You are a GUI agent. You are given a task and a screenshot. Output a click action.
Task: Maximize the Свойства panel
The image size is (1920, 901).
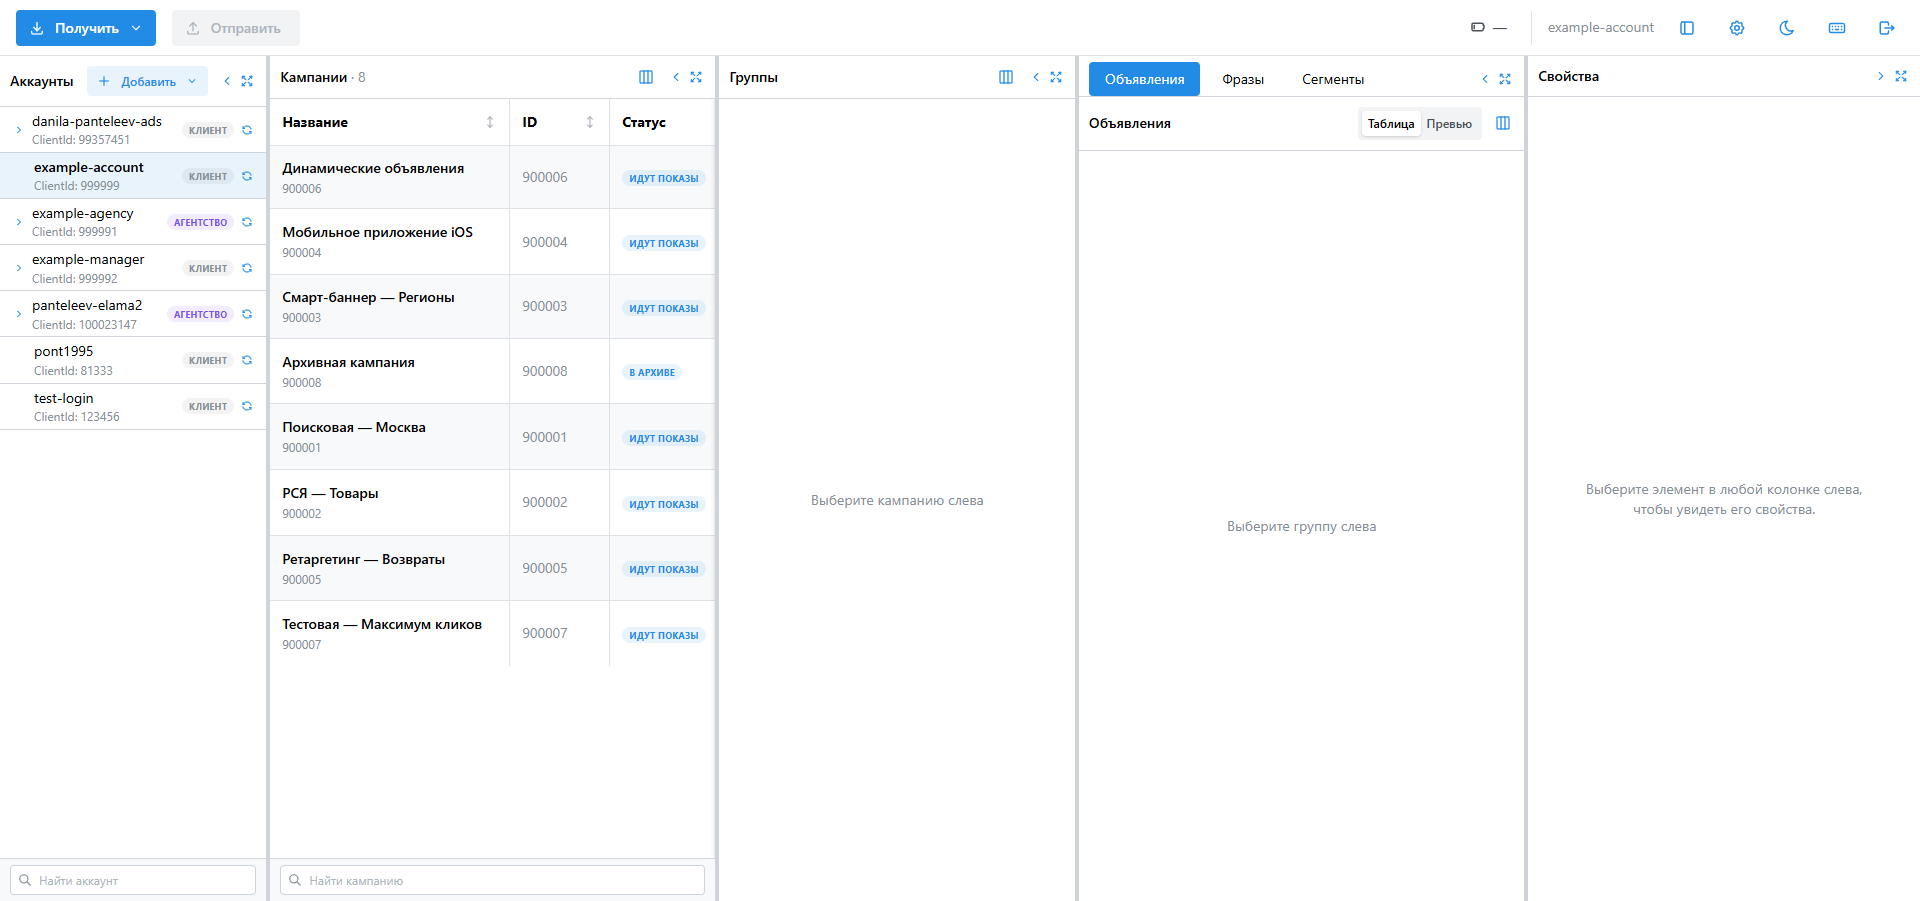click(1901, 76)
